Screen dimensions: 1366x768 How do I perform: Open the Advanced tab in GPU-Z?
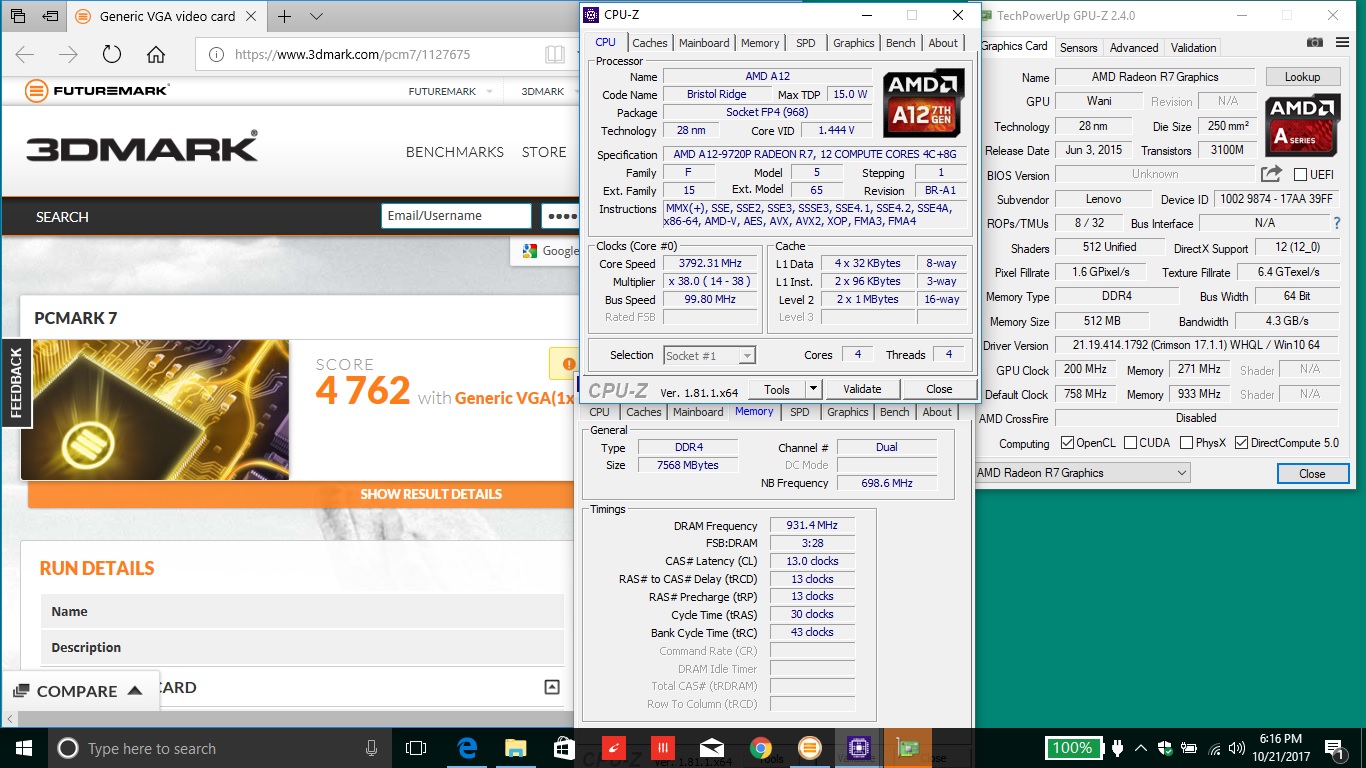(x=1134, y=47)
